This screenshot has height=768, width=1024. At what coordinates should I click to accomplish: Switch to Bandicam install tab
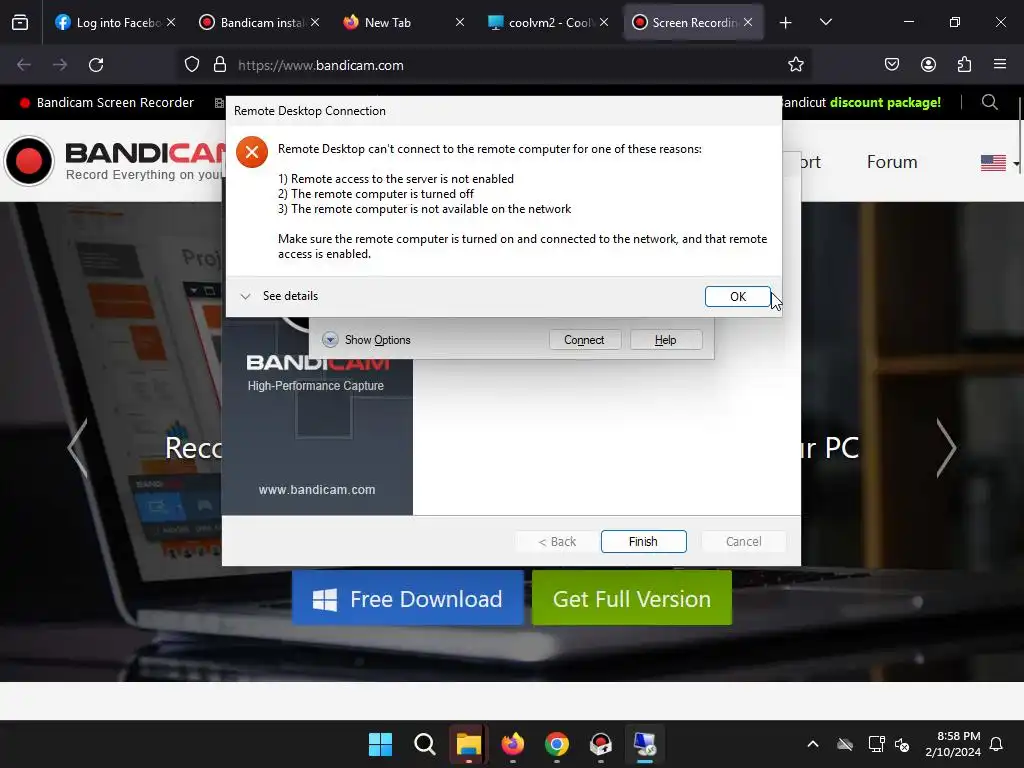pyautogui.click(x=253, y=22)
